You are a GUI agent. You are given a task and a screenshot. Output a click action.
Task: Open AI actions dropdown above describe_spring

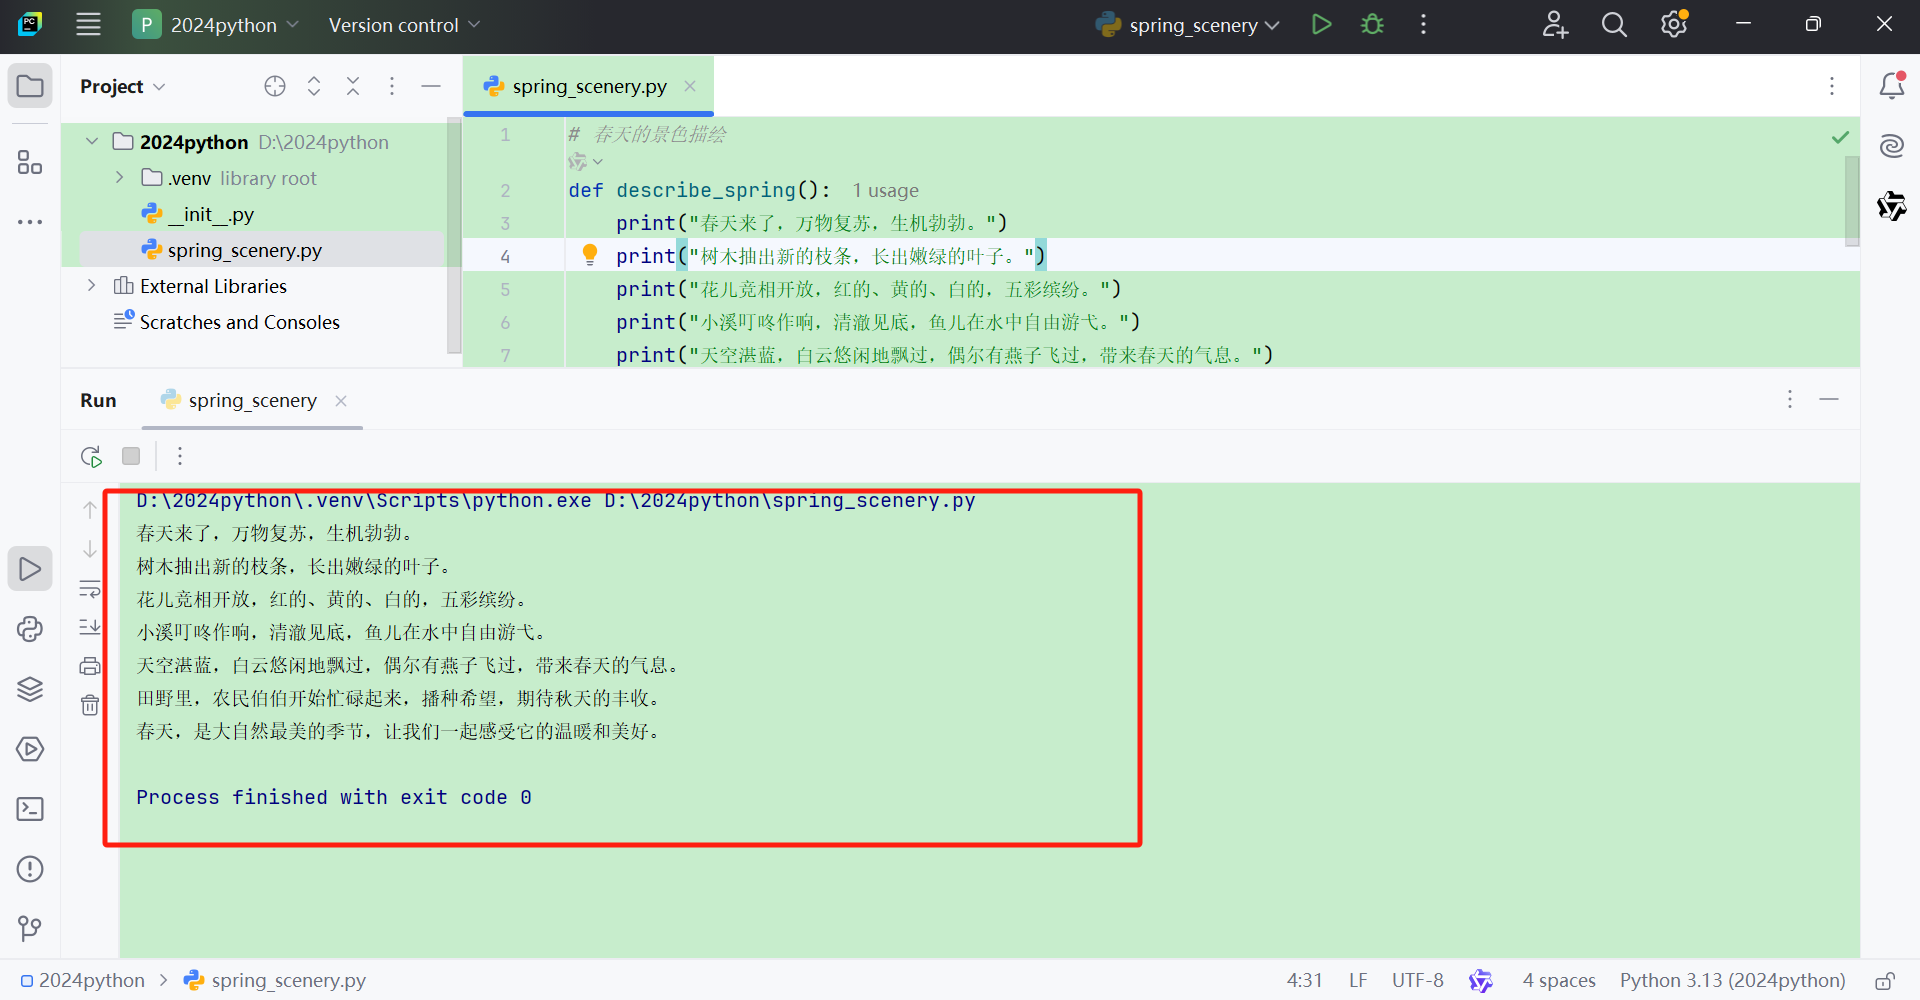click(586, 162)
